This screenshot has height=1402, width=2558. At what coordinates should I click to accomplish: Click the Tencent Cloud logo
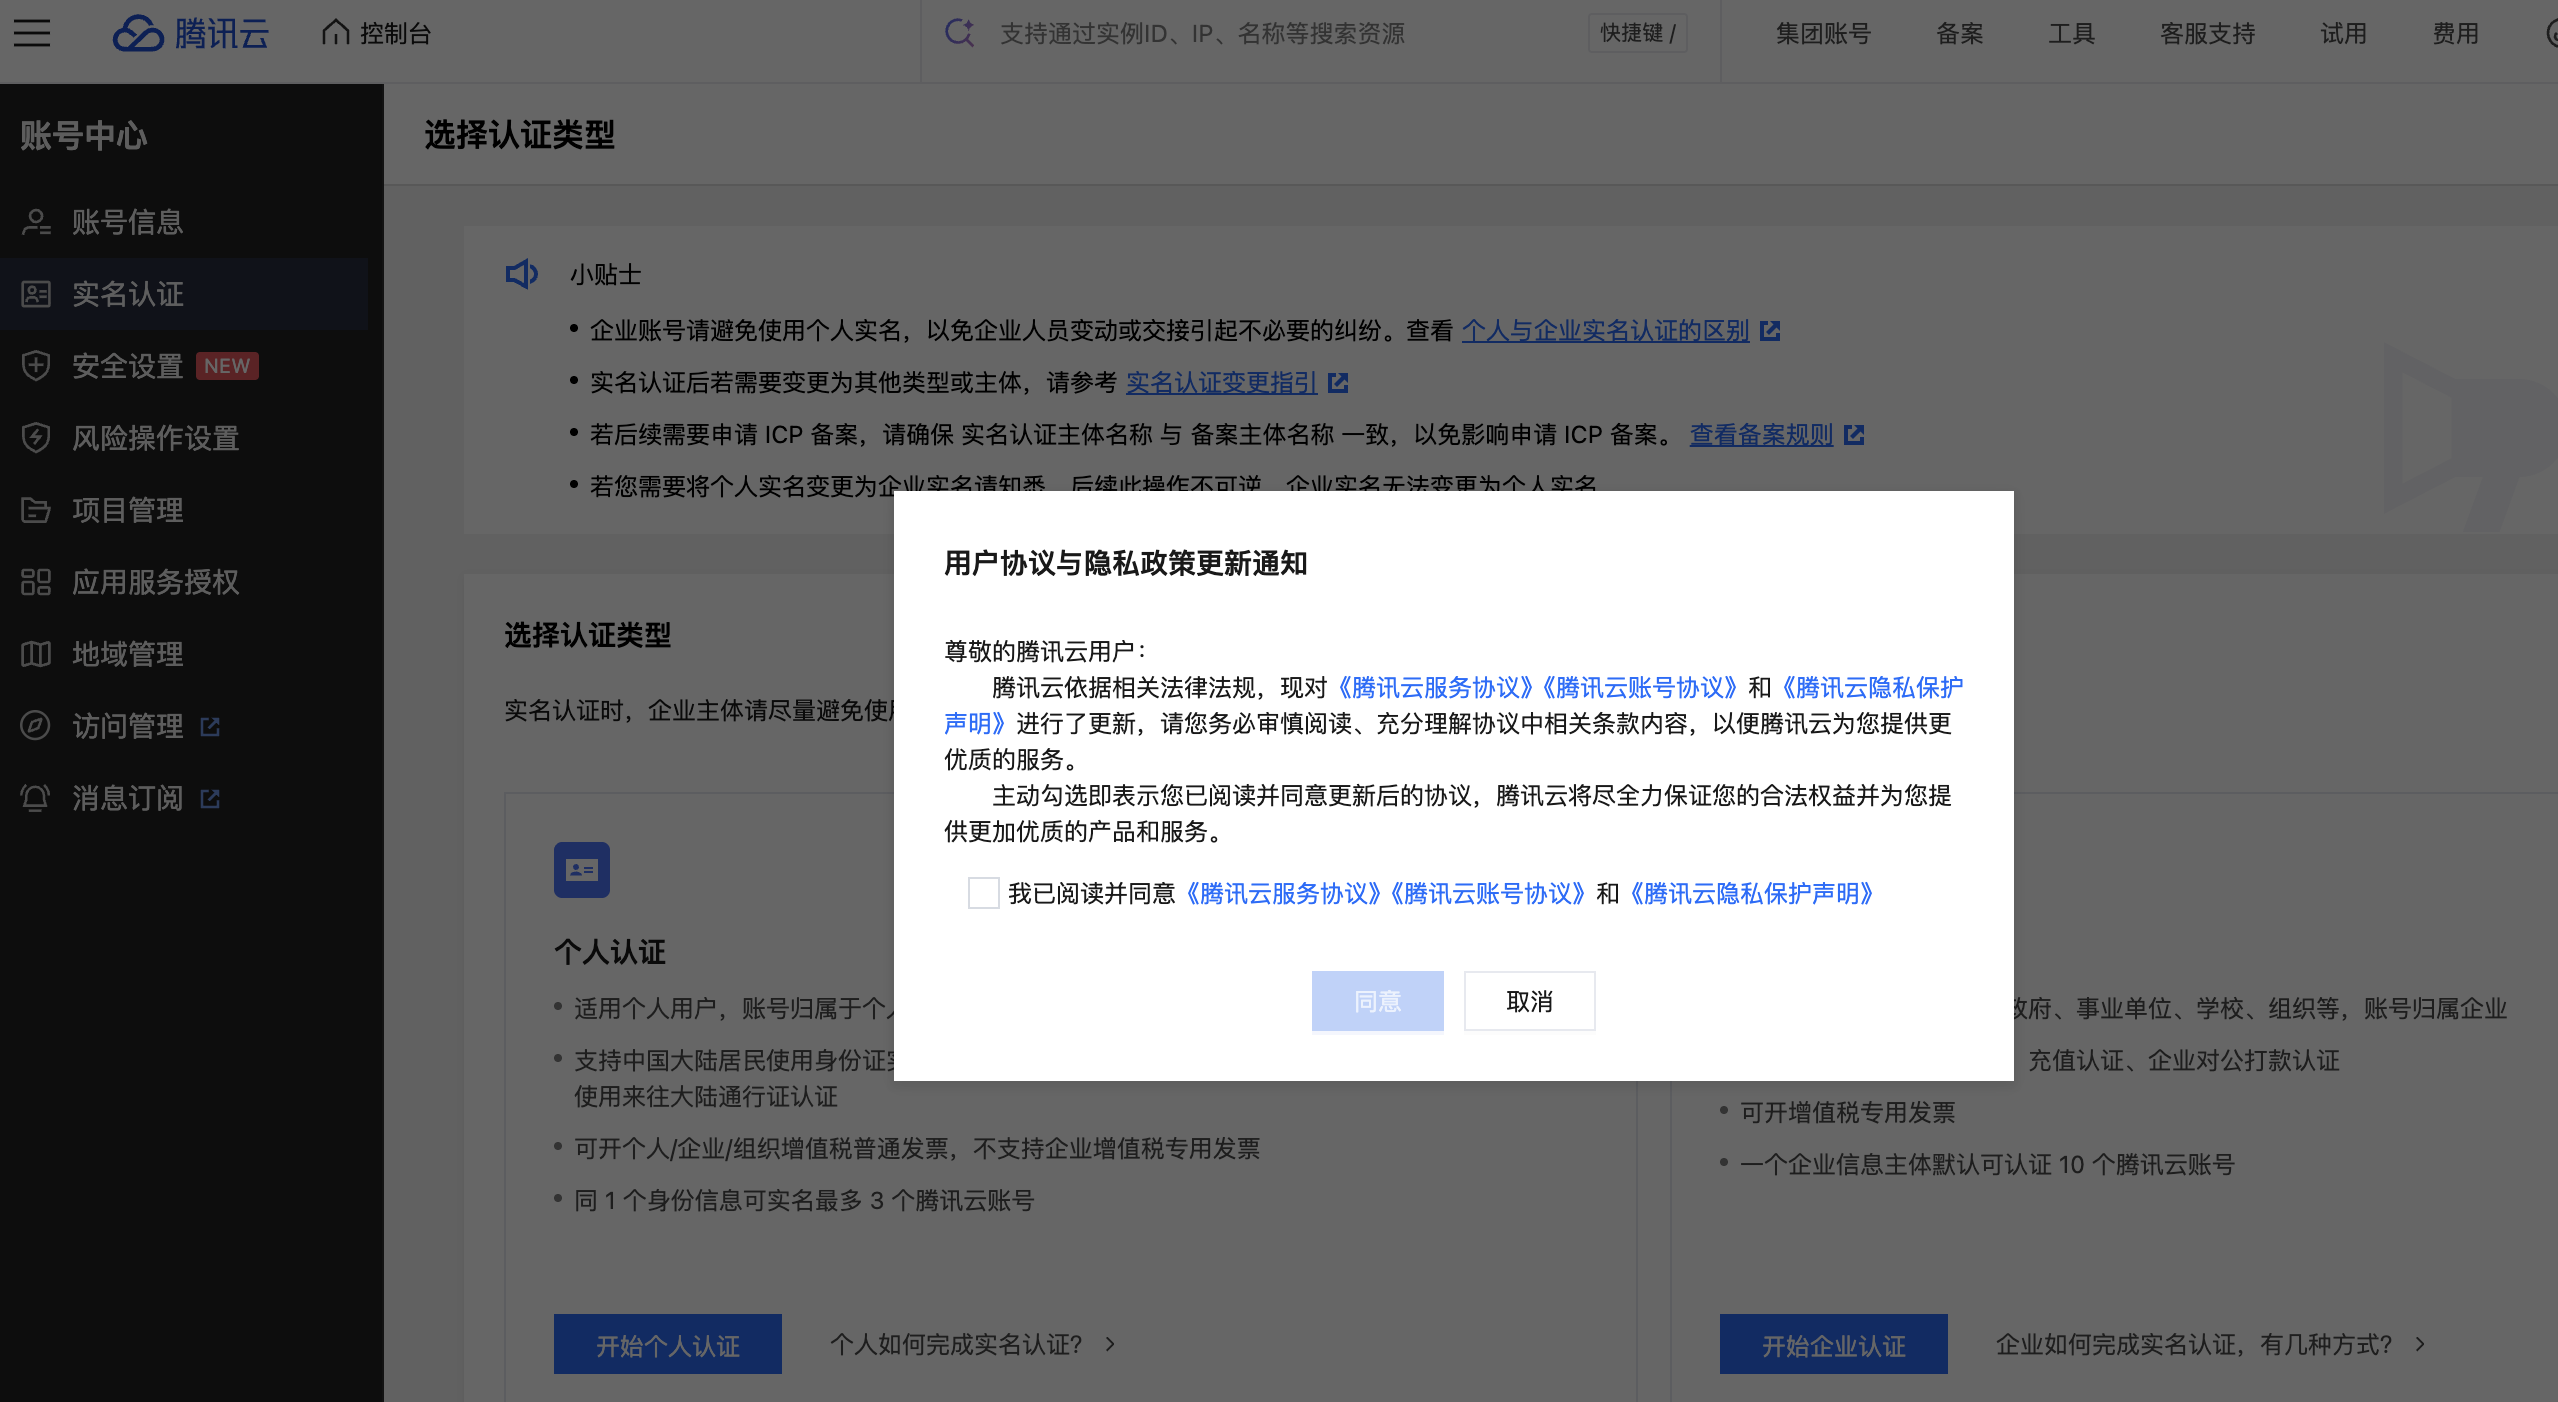point(191,33)
